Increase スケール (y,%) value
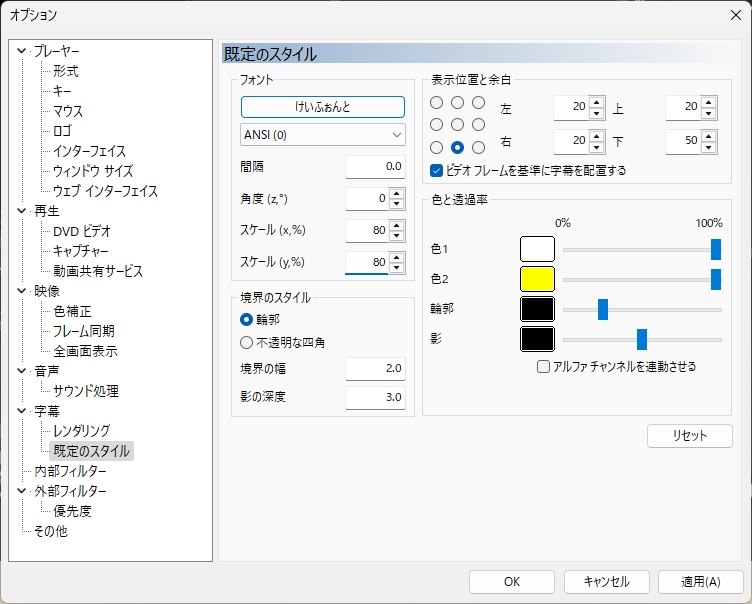752x604 pixels. [x=397, y=257]
